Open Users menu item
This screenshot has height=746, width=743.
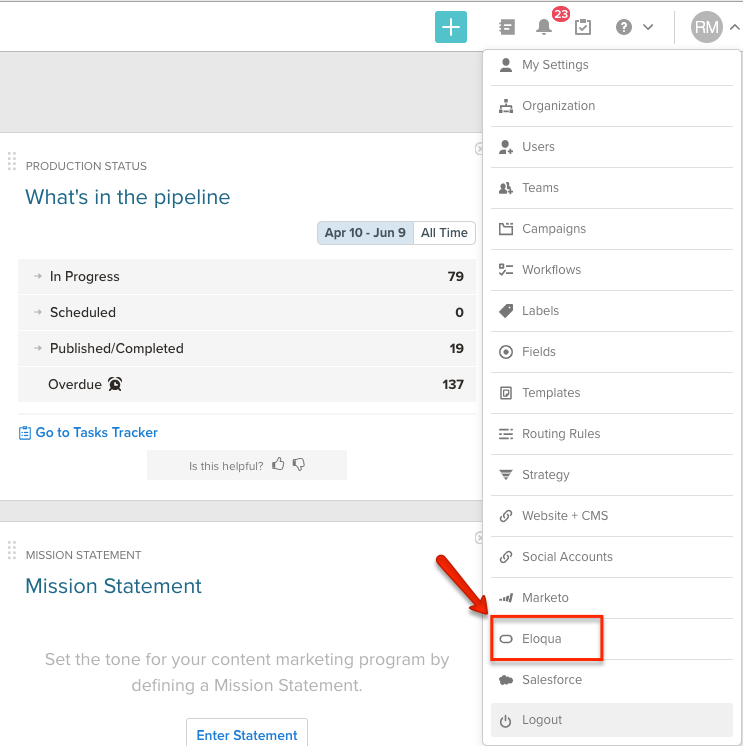click(x=612, y=147)
